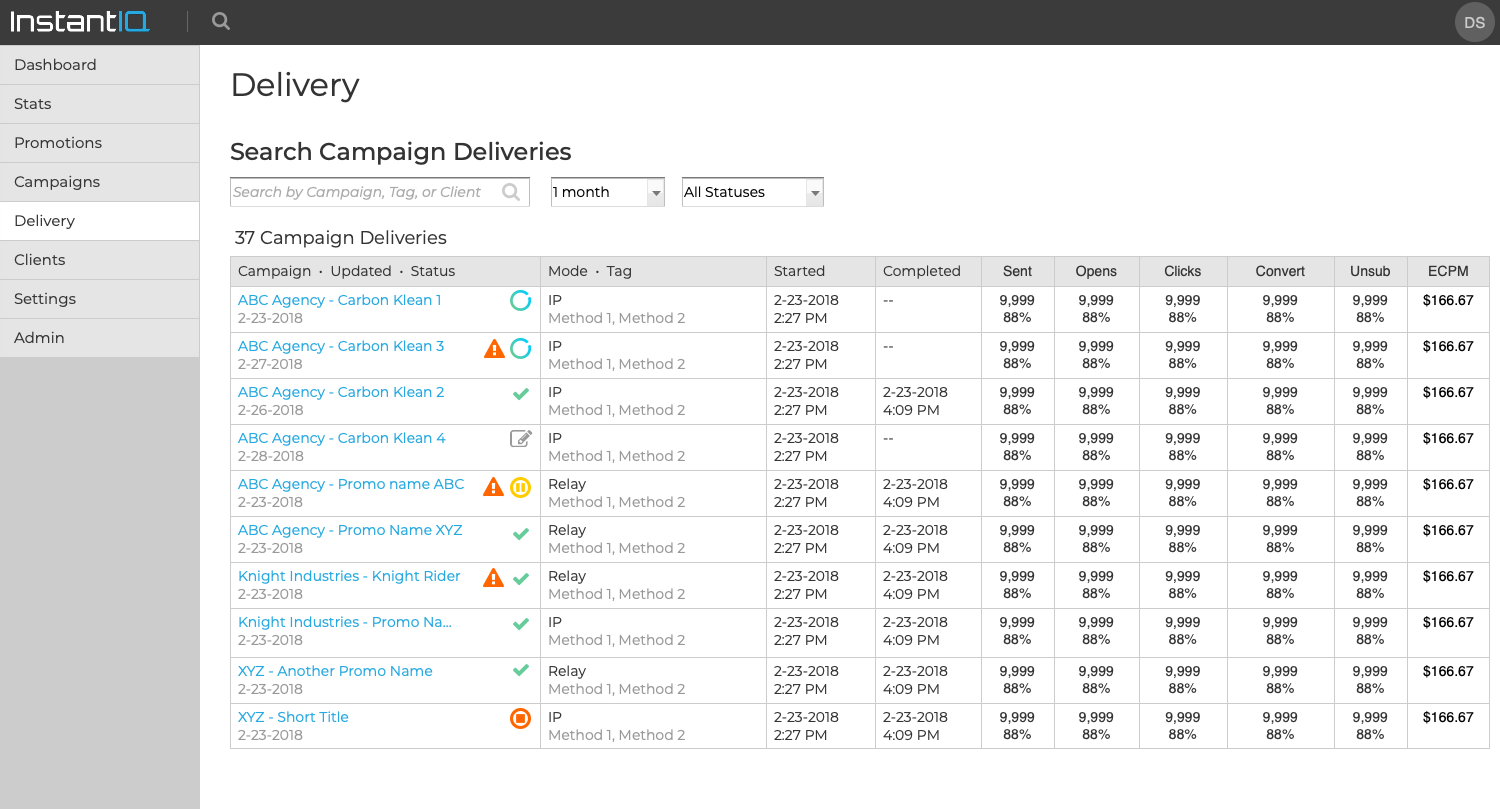Open the 1 month timeframe dropdown
The image size is (1500, 809).
(x=607, y=191)
